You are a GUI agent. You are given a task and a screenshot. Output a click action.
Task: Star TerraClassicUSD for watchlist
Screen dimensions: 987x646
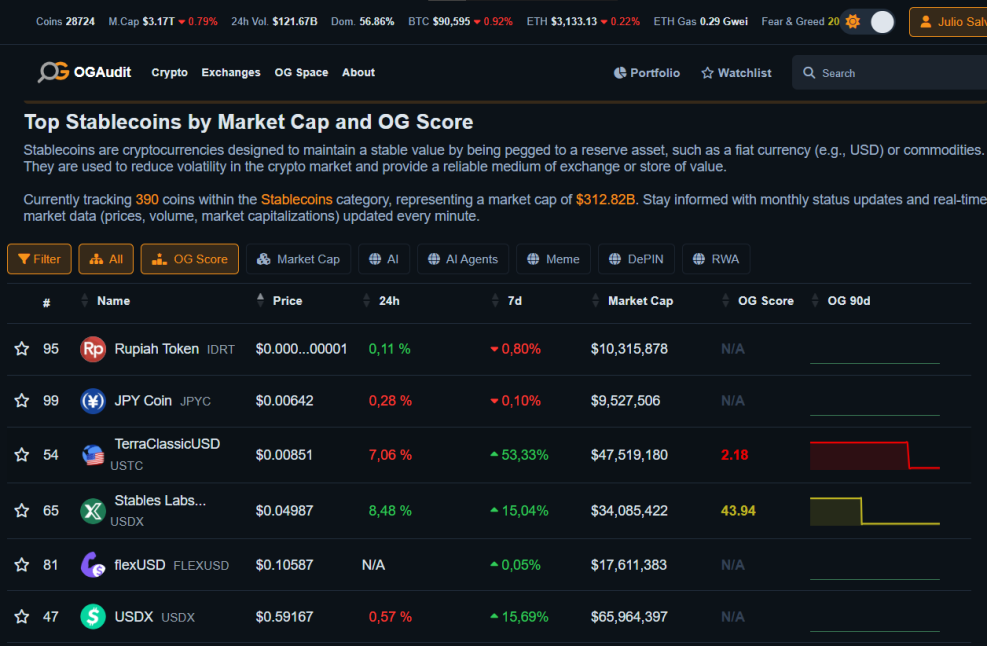pos(22,455)
